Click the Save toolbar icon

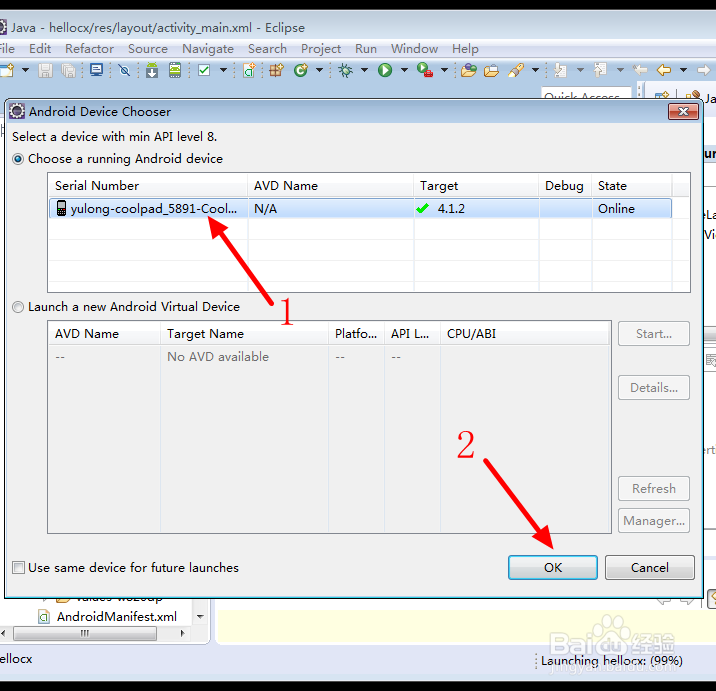45,70
